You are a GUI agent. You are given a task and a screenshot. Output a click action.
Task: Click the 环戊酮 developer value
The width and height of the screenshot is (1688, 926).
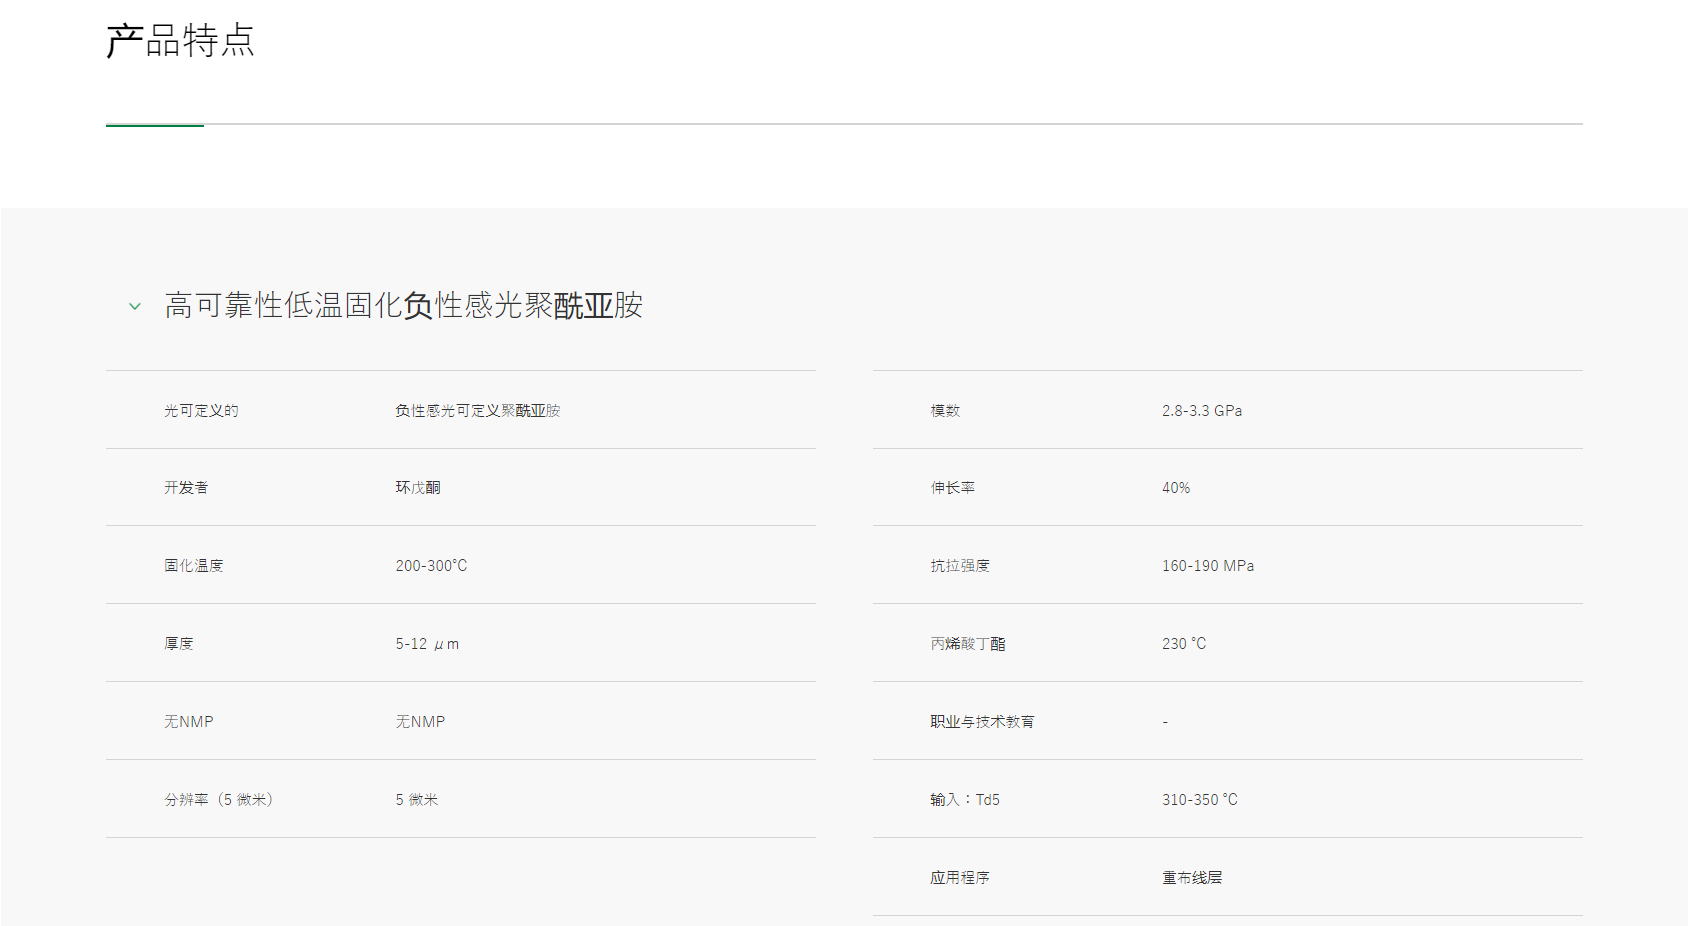click(417, 488)
